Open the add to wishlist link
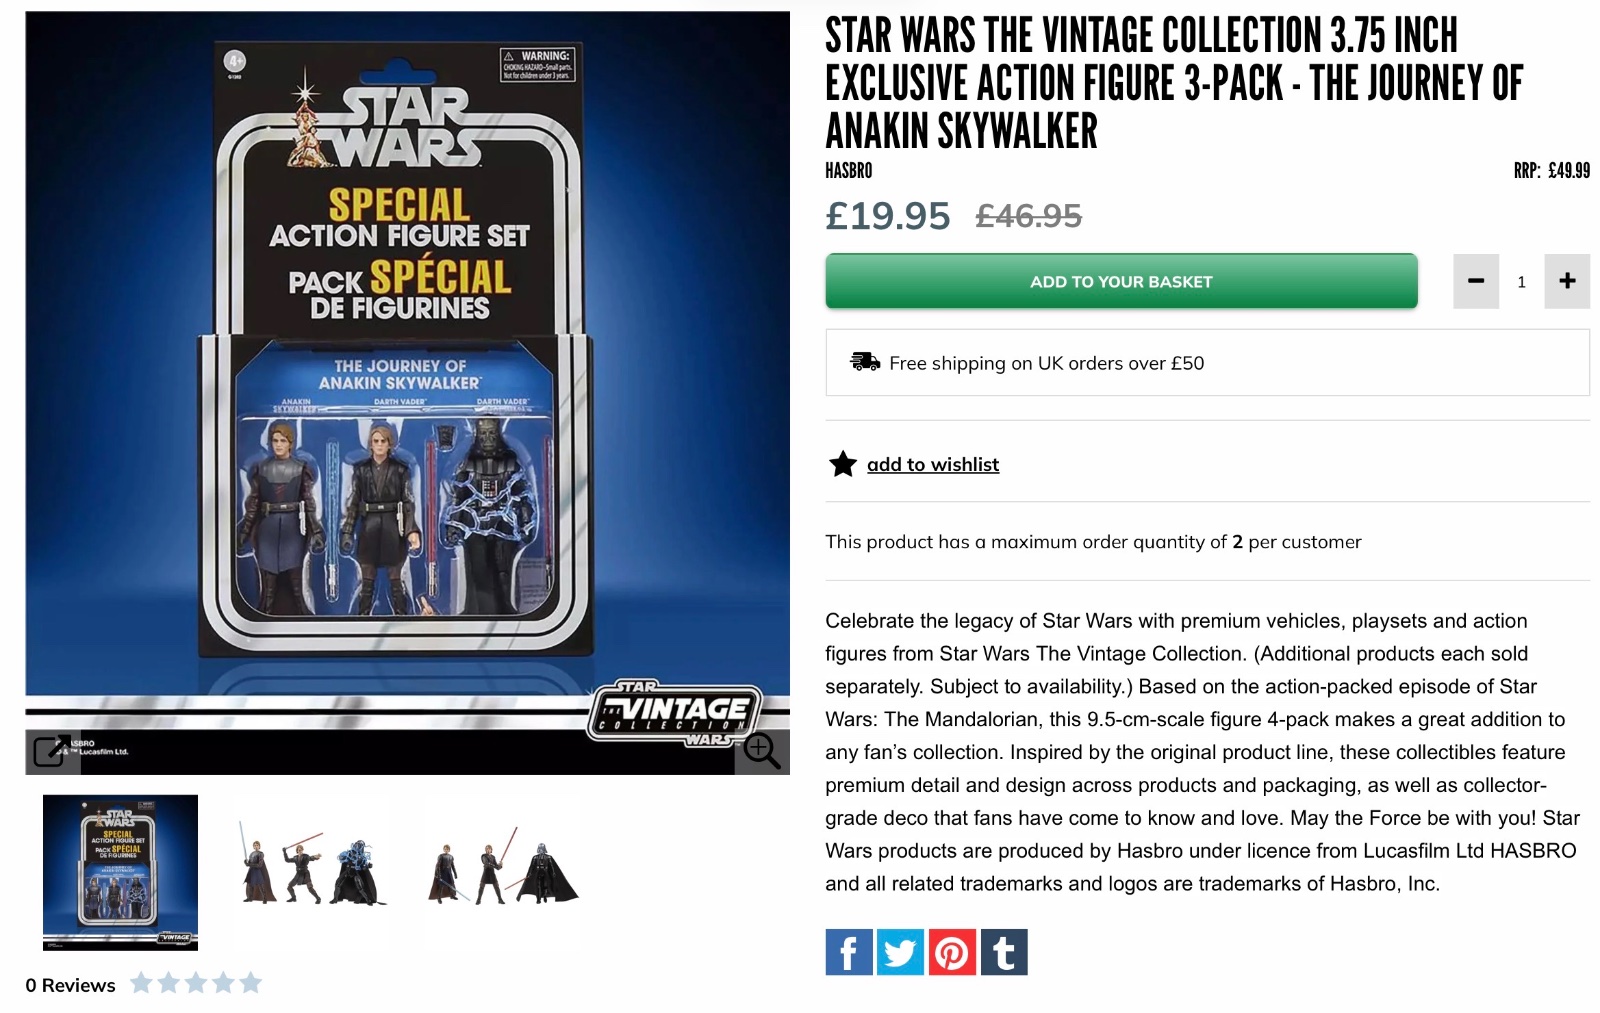The width and height of the screenshot is (1600, 1013). coord(933,464)
